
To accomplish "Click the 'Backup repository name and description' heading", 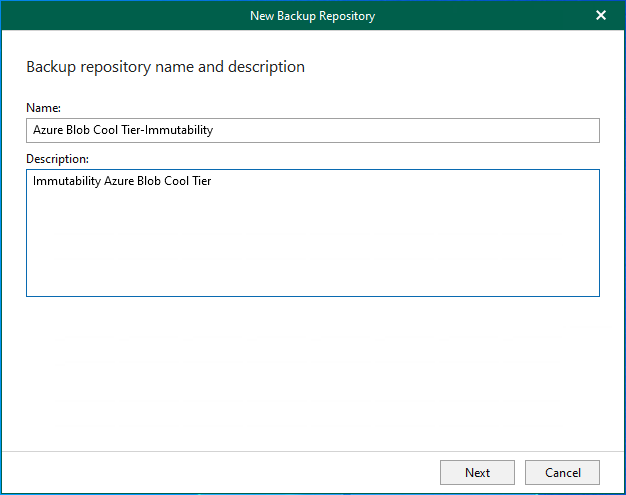I will (x=165, y=67).
